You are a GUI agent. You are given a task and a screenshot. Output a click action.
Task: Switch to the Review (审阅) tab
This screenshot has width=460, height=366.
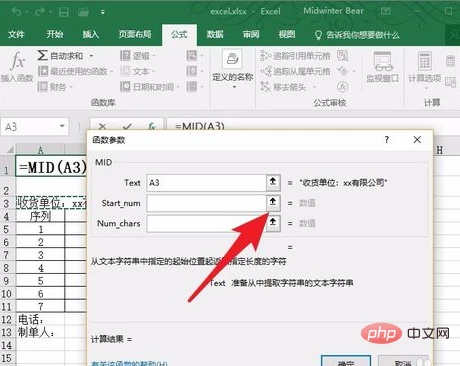coord(251,34)
